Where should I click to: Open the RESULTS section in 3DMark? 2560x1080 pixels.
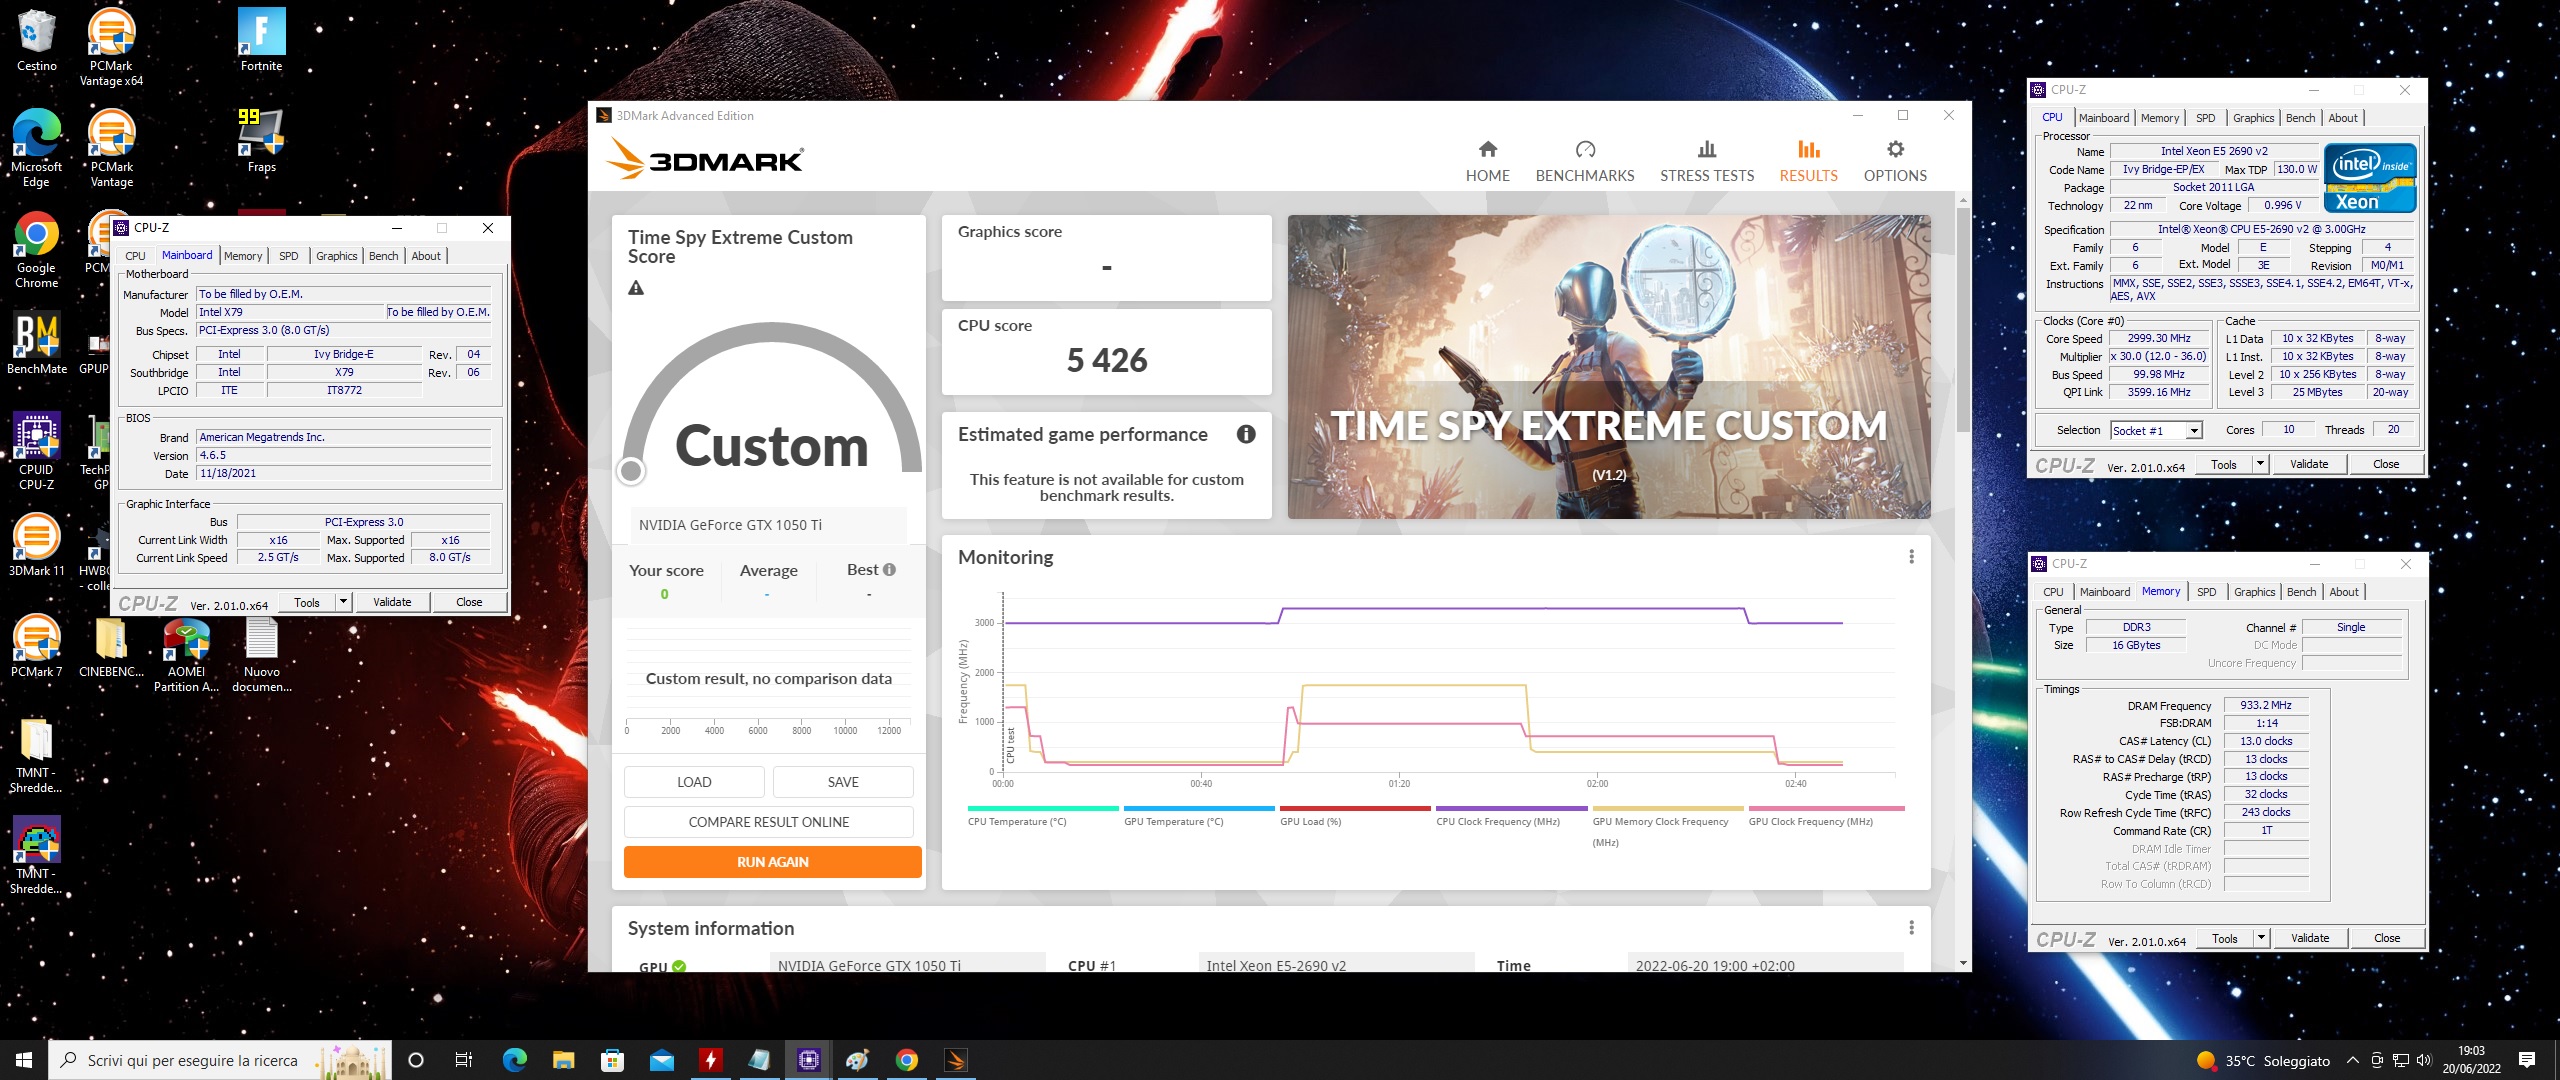1808,161
